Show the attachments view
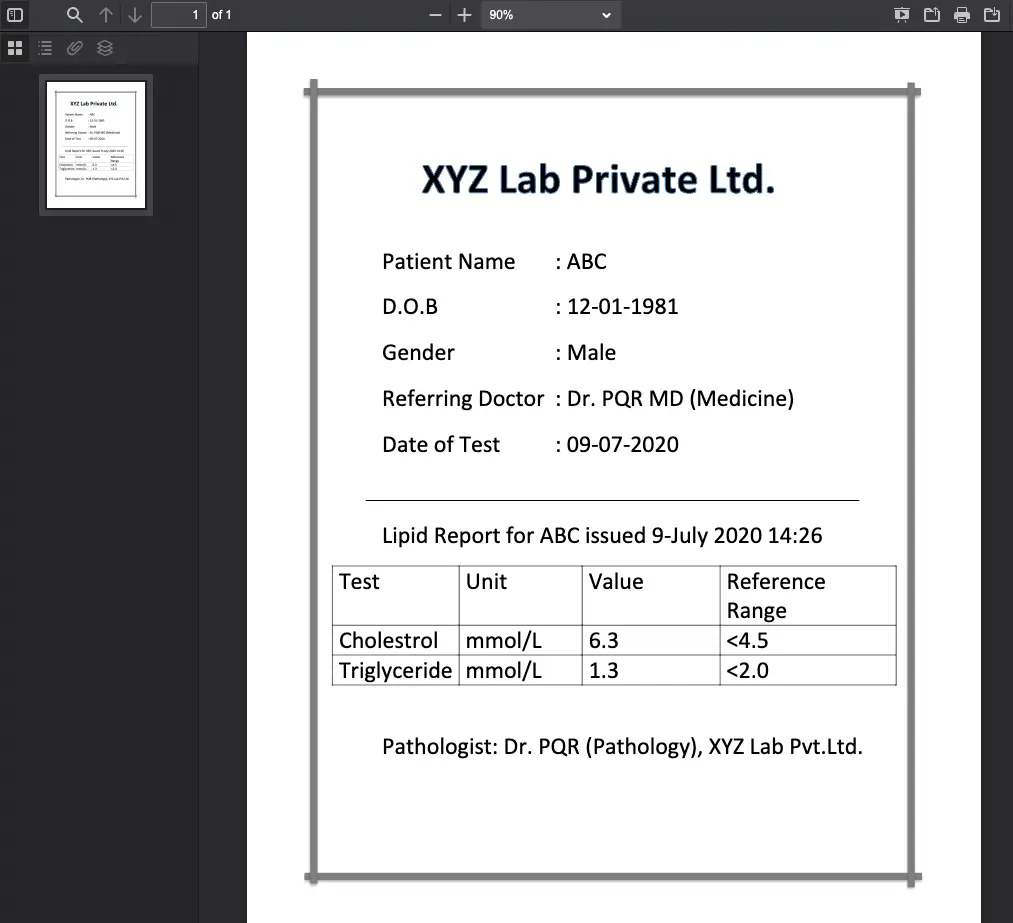 point(75,48)
